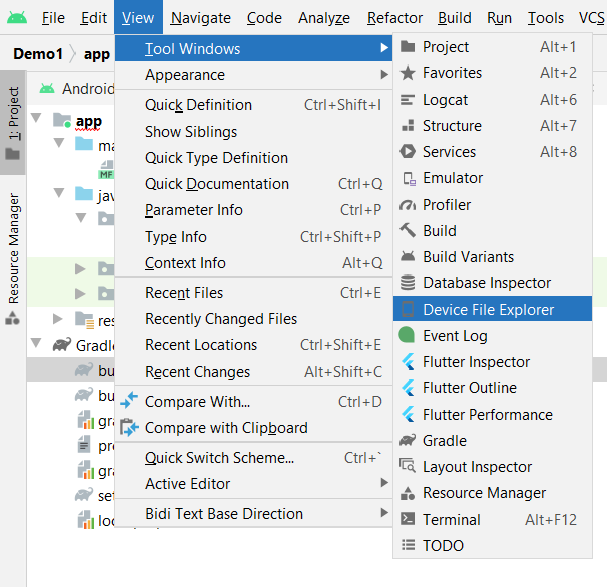Click the Flutter Performance logo icon
Image resolution: width=607 pixels, height=587 pixels.
click(x=408, y=414)
